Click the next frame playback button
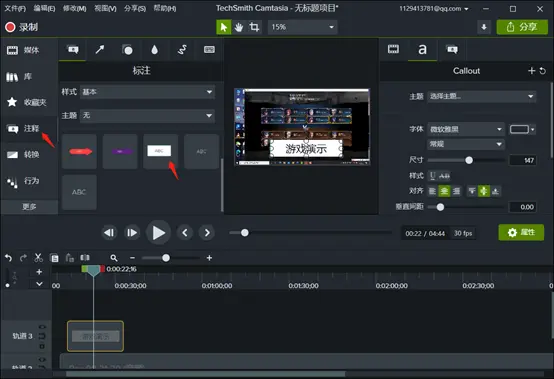 132,232
